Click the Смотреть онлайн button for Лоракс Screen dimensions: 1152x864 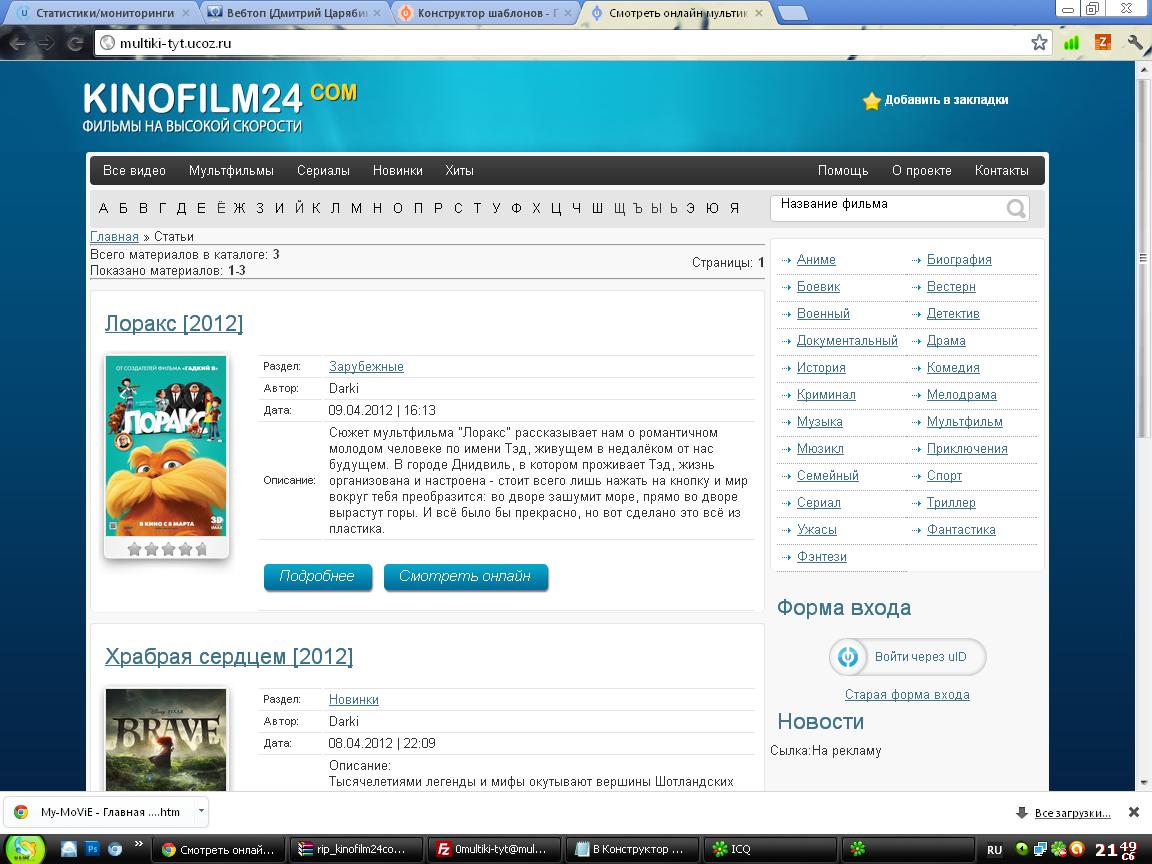point(465,577)
